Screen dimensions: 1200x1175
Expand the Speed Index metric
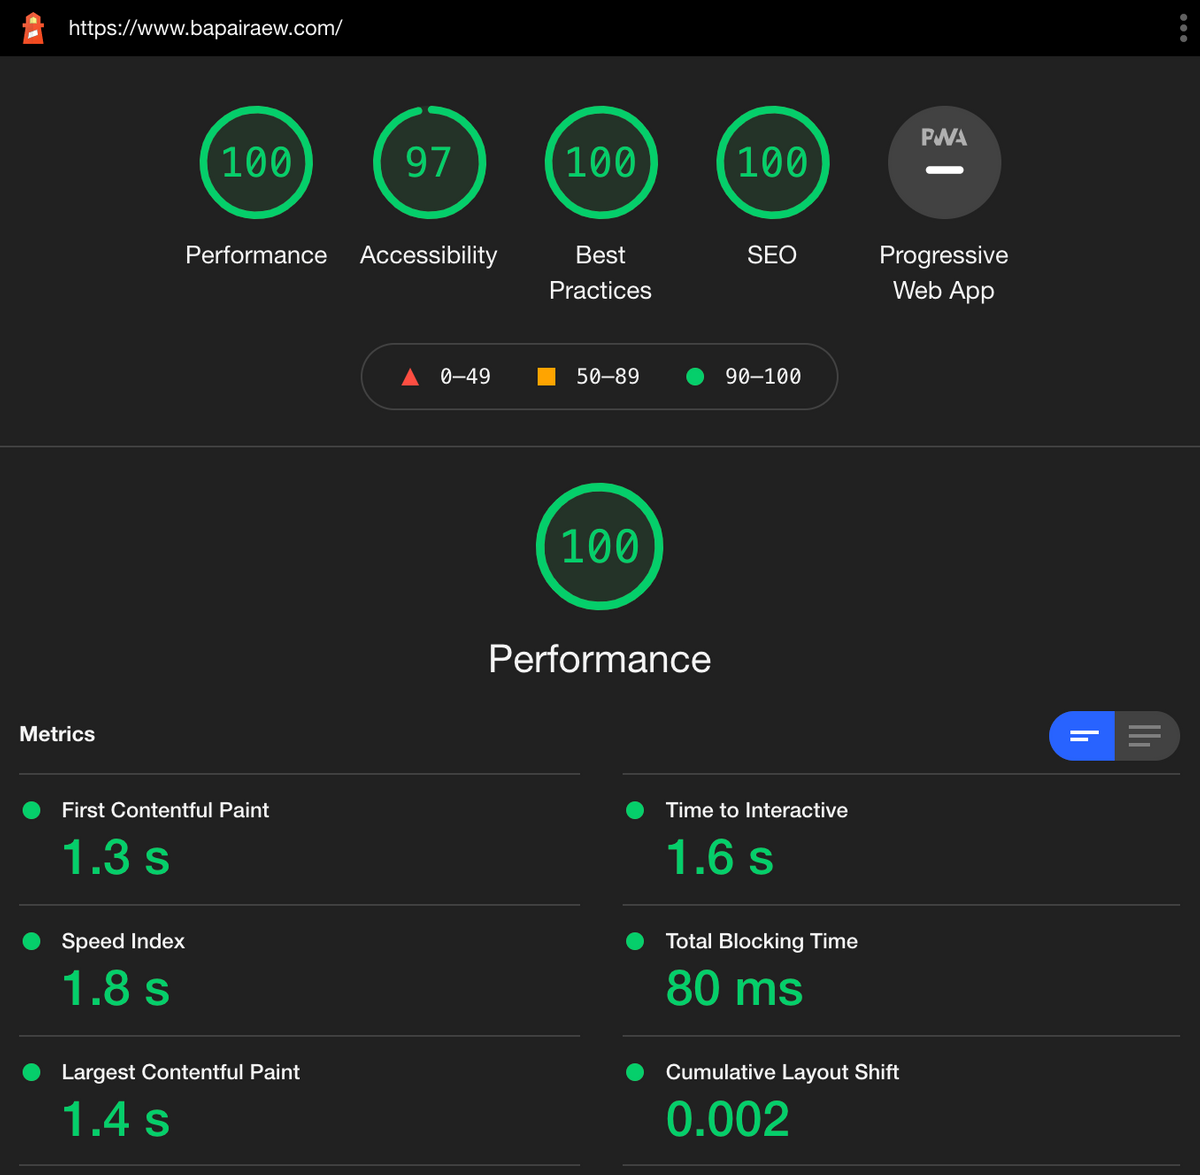tap(123, 941)
